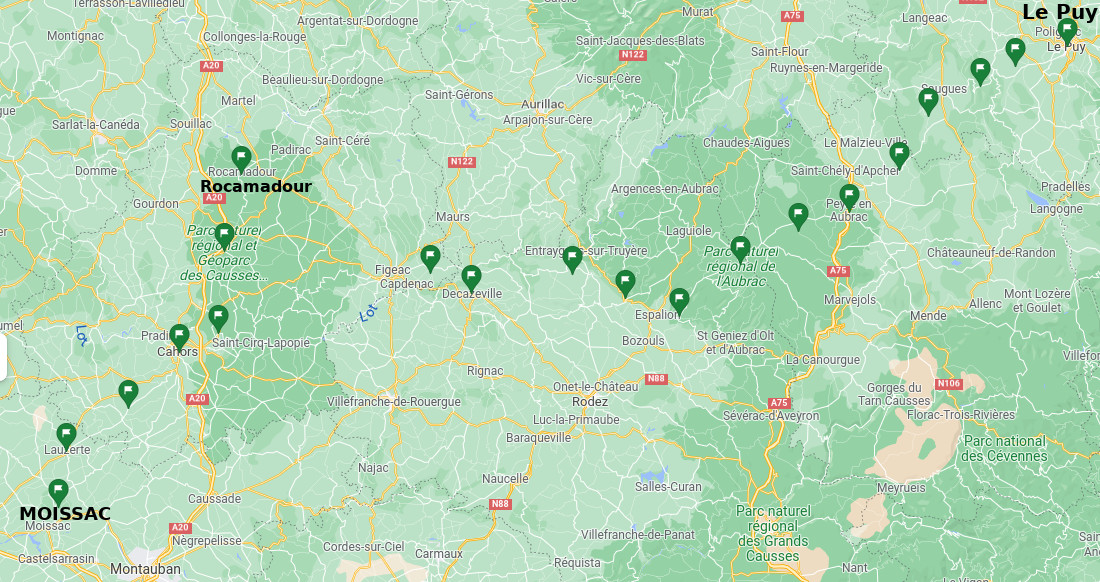Select the flag marker above Saugues
1100x582 pixels.
click(929, 102)
